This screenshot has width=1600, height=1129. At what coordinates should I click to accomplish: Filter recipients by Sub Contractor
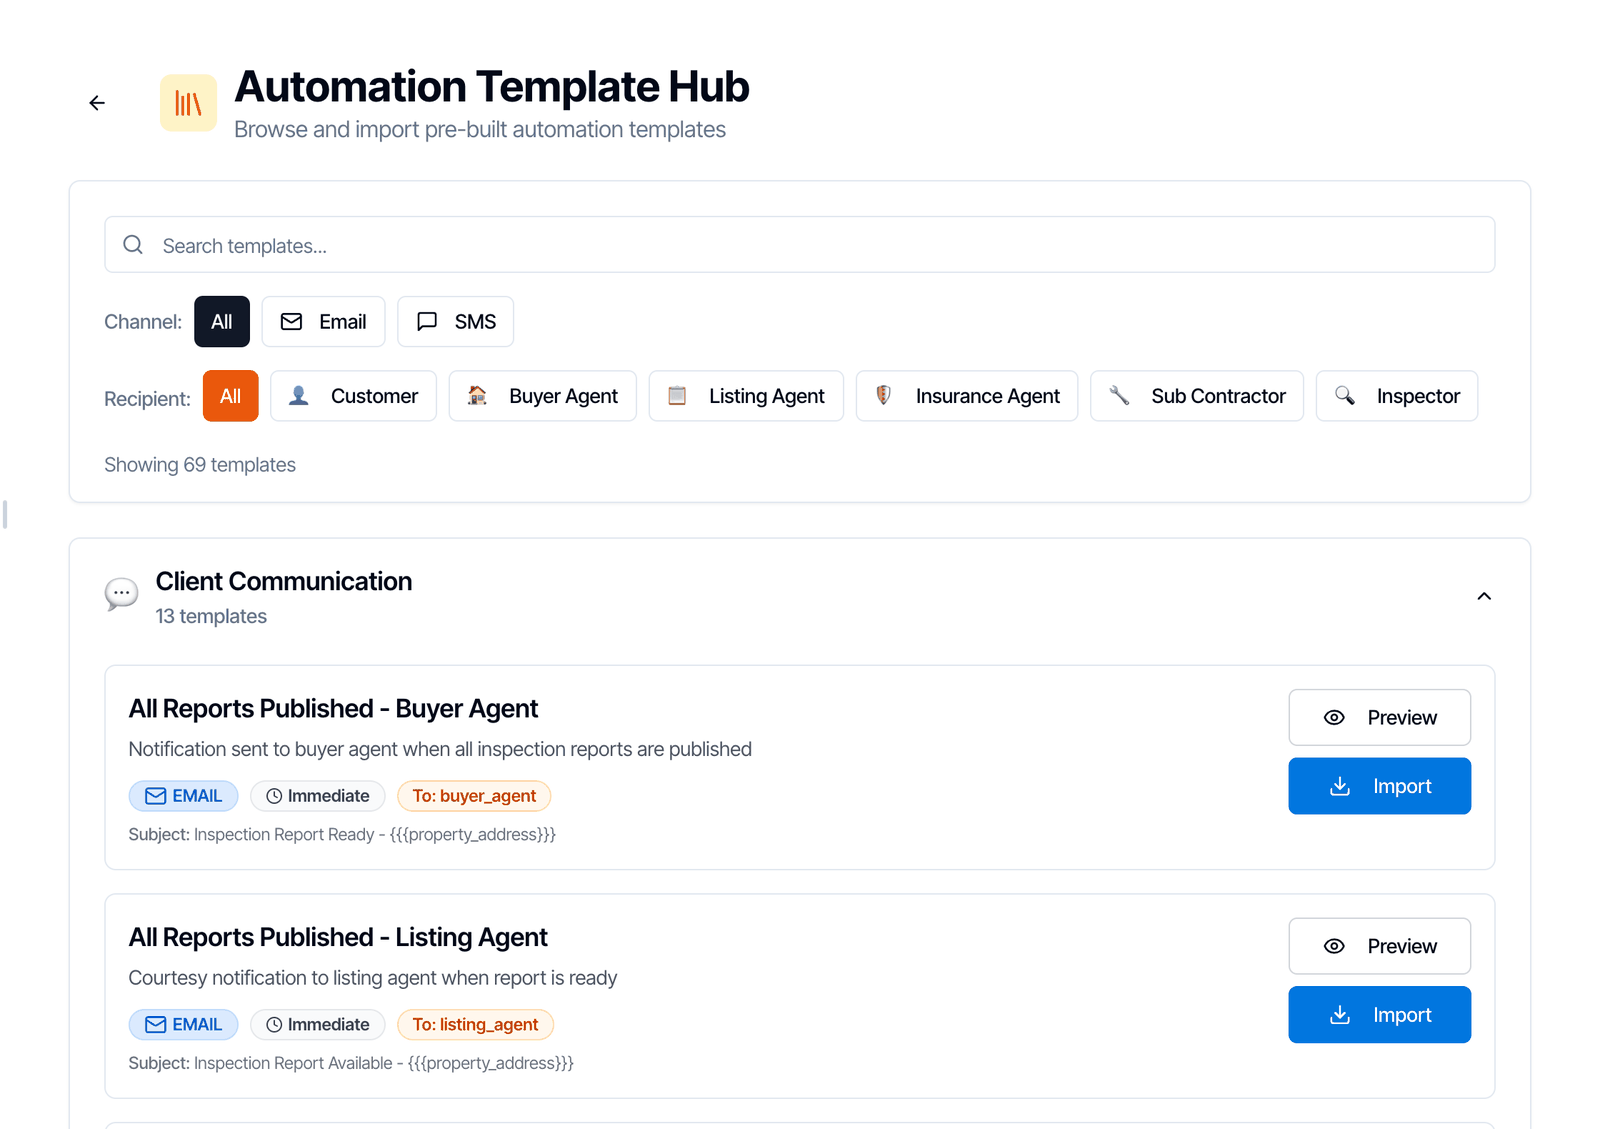[1197, 396]
